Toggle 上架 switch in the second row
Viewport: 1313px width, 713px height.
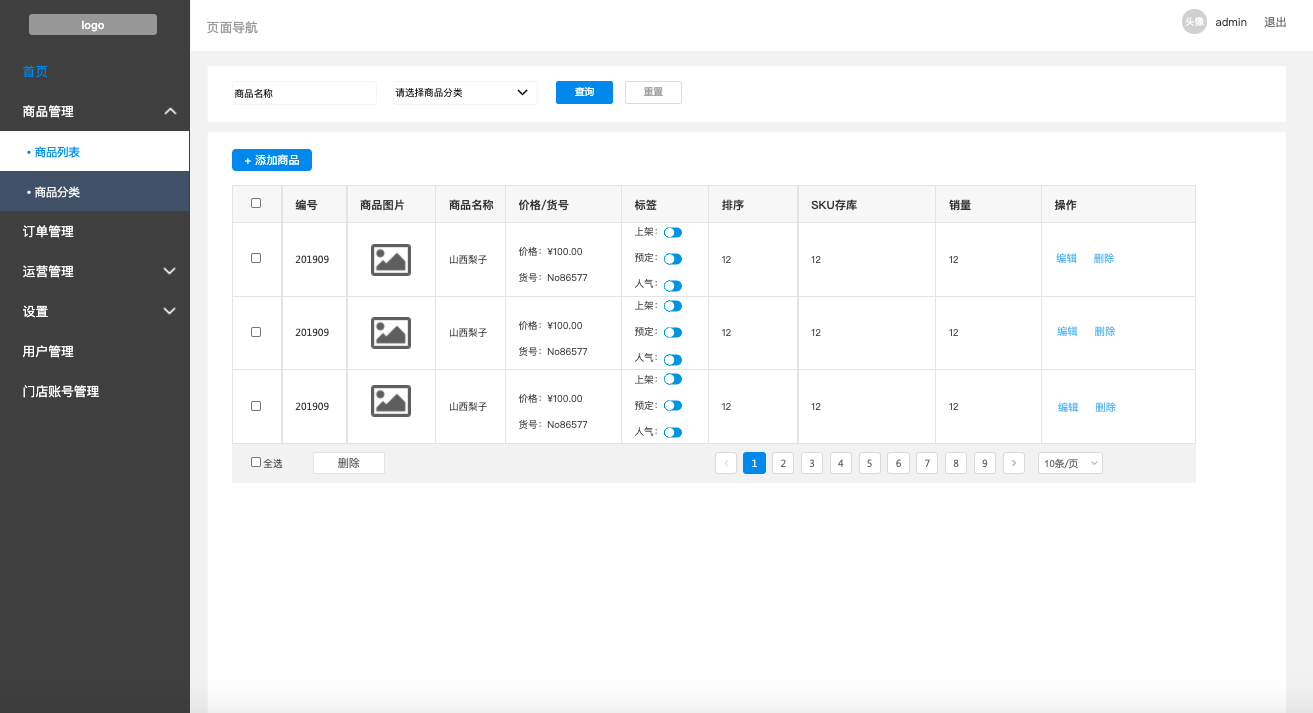point(673,306)
